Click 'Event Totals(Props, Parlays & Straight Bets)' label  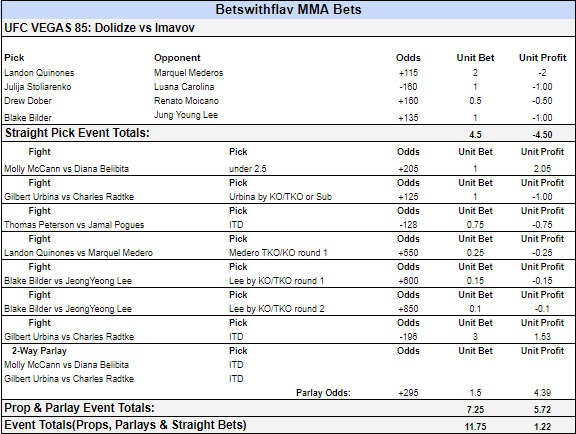tap(125, 425)
